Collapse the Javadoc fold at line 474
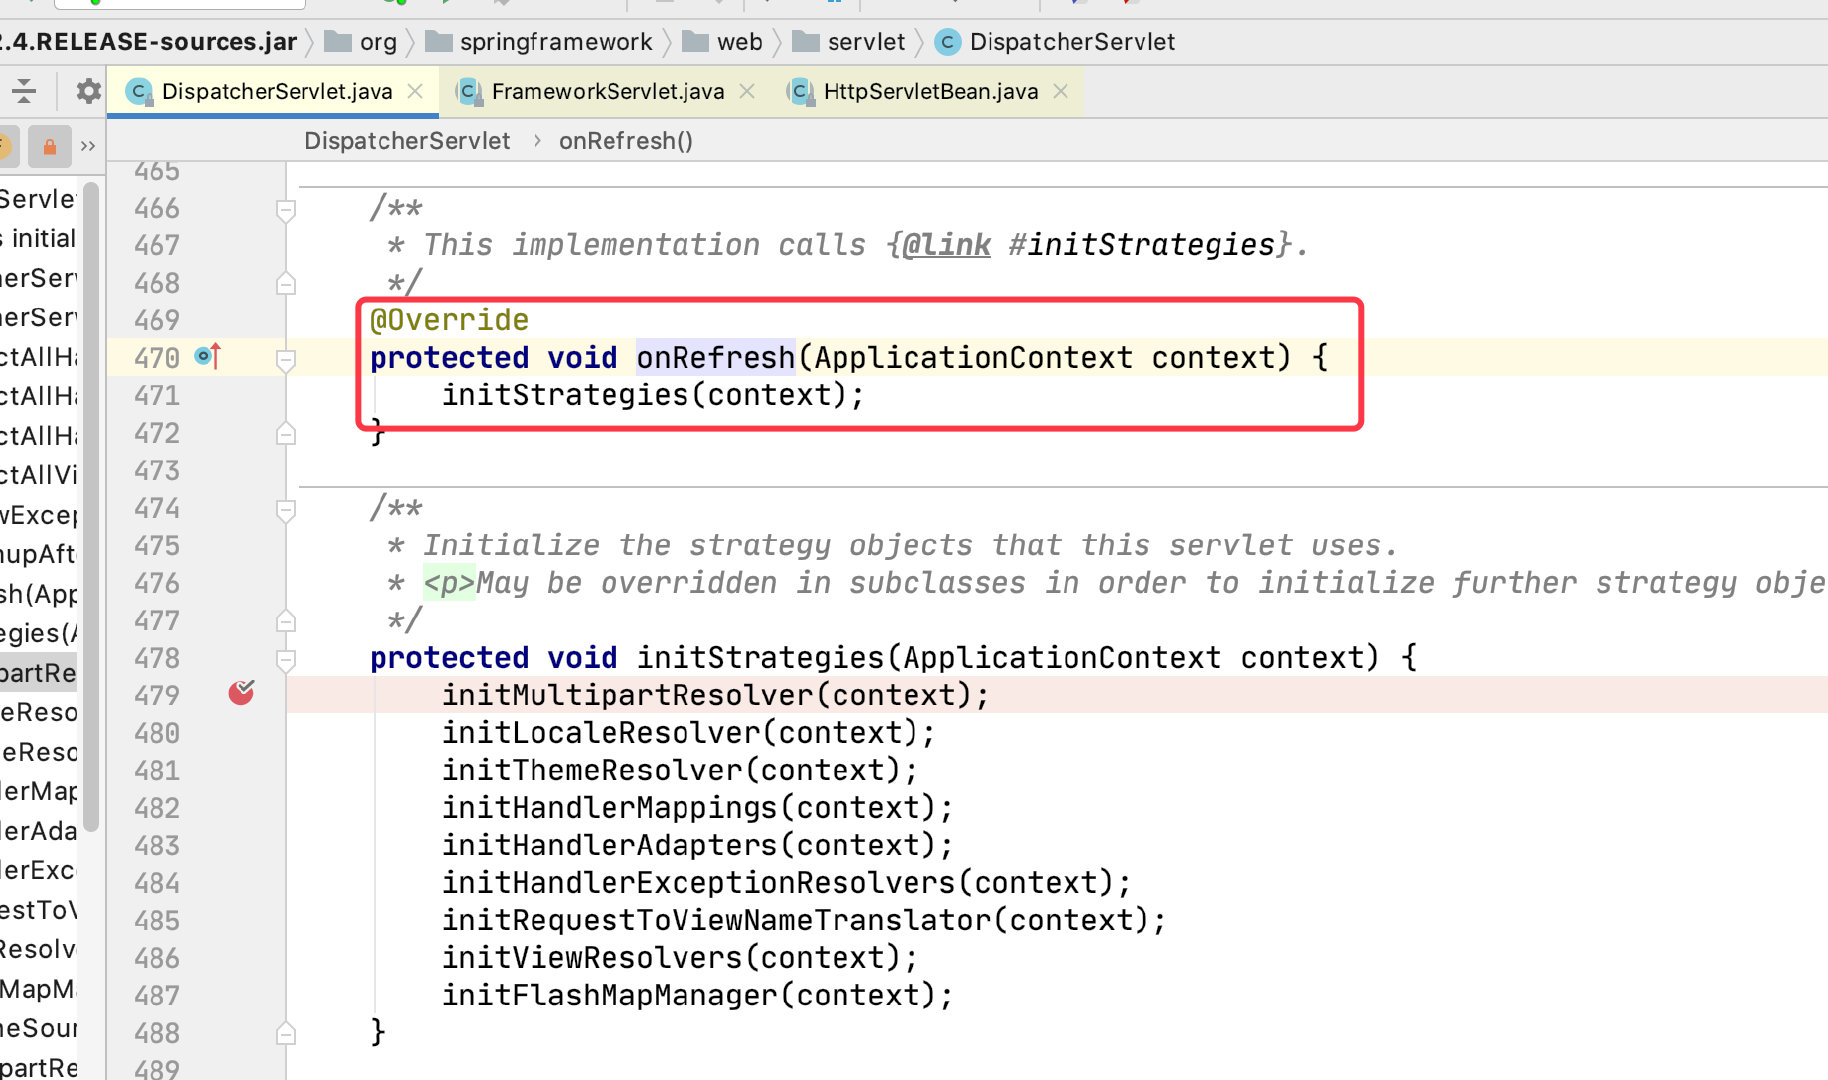This screenshot has width=1828, height=1080. (286, 510)
